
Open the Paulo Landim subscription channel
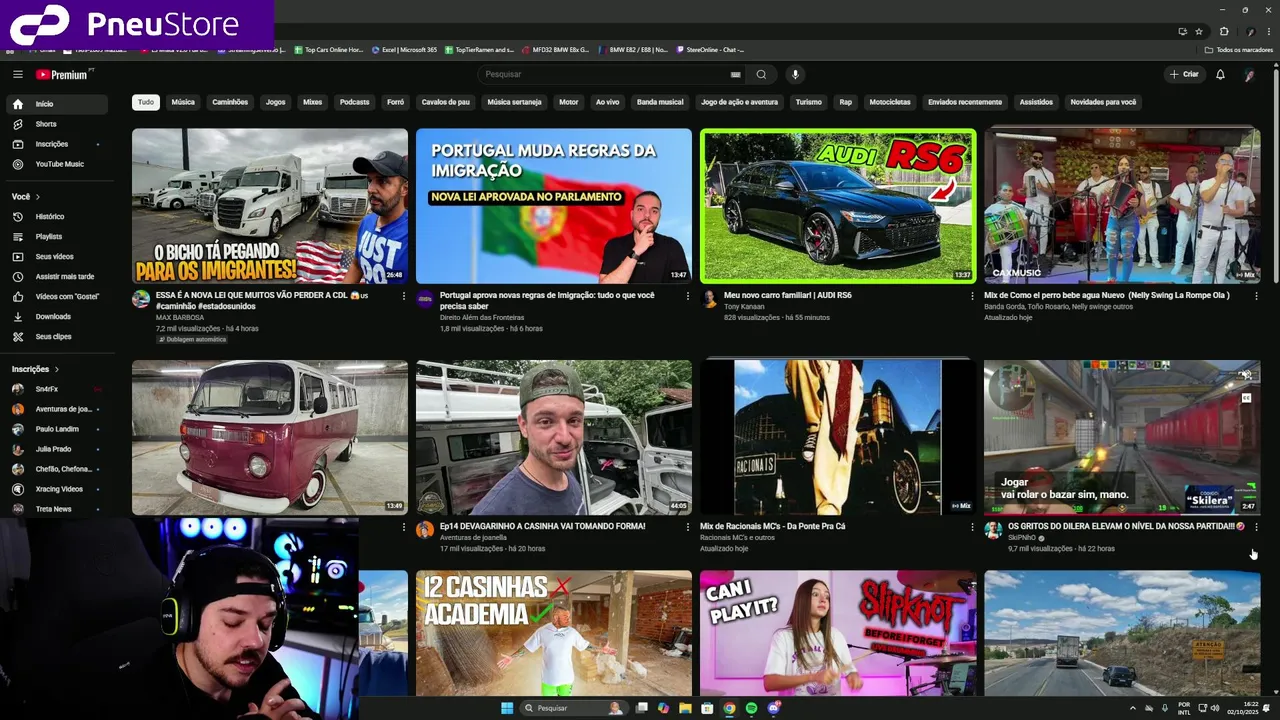click(56, 429)
